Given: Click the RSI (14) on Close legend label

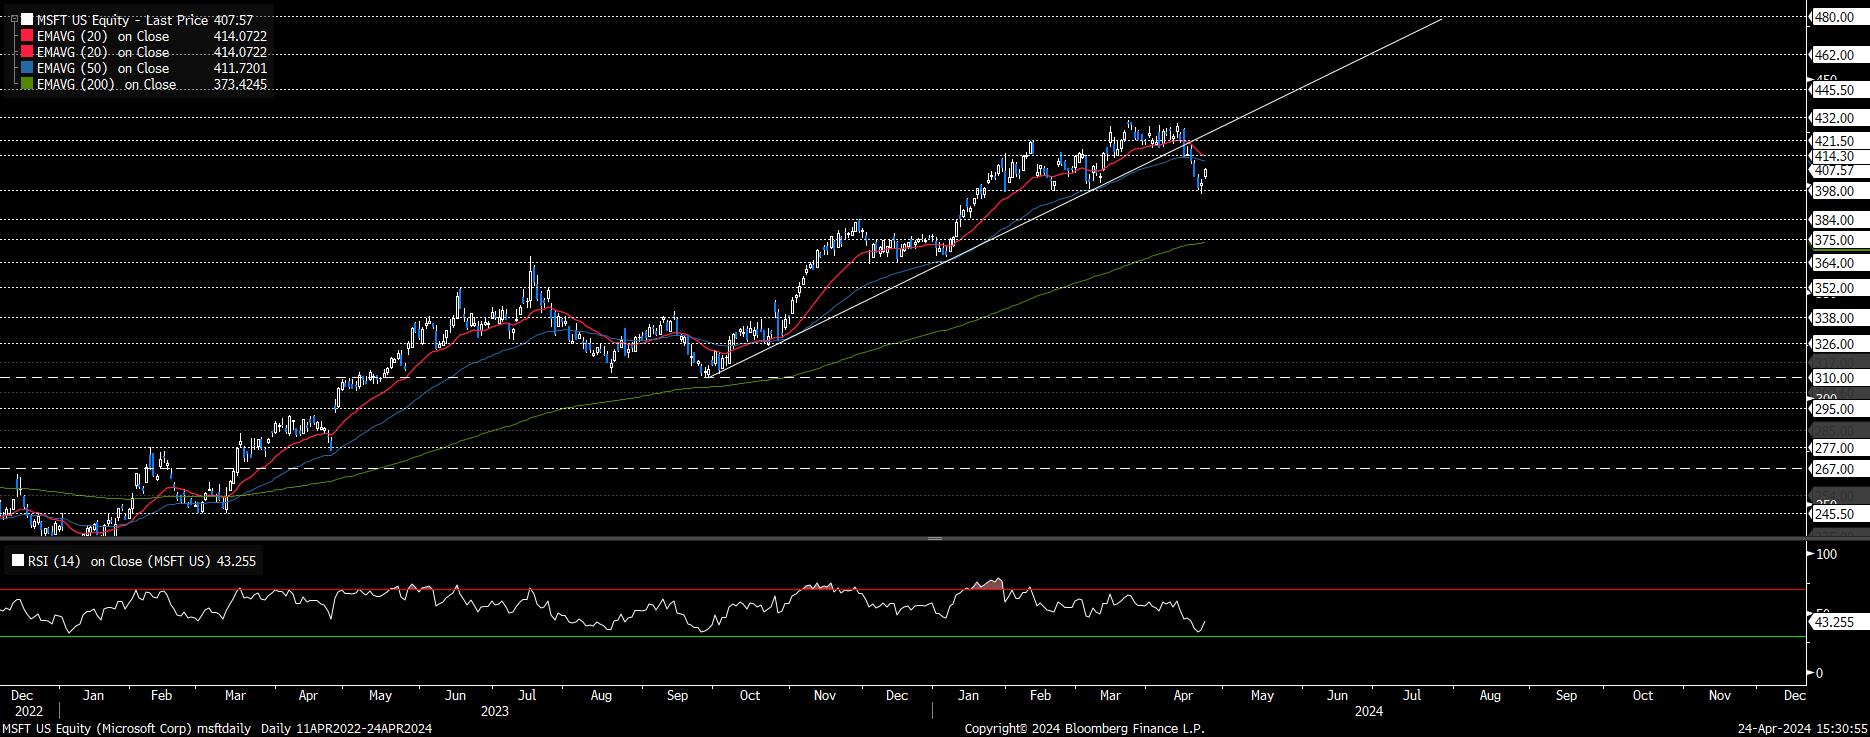Looking at the screenshot, I should click(120, 561).
